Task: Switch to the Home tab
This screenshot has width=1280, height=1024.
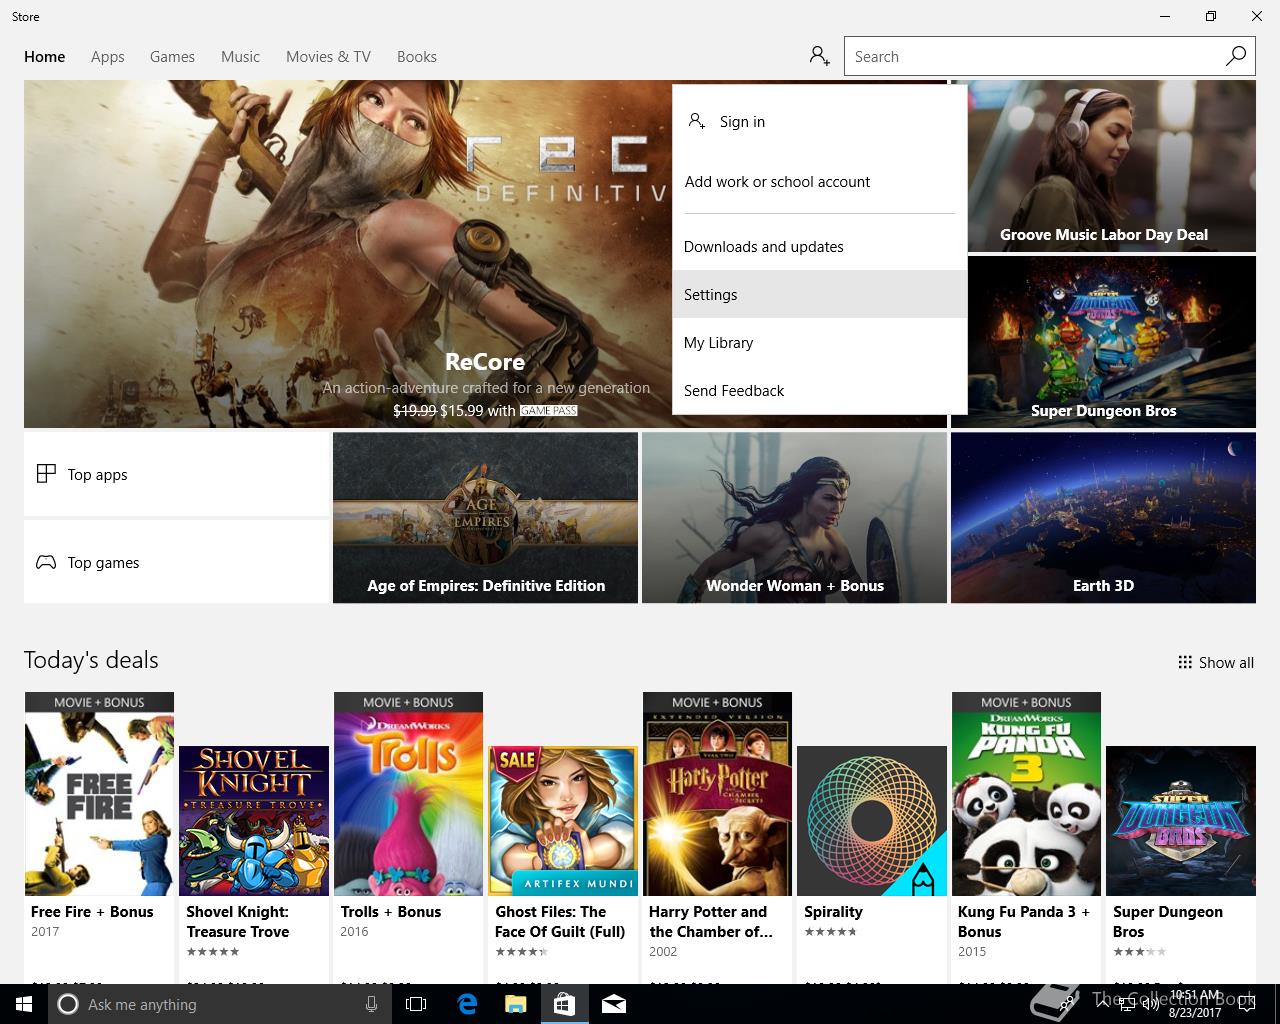Action: (45, 56)
